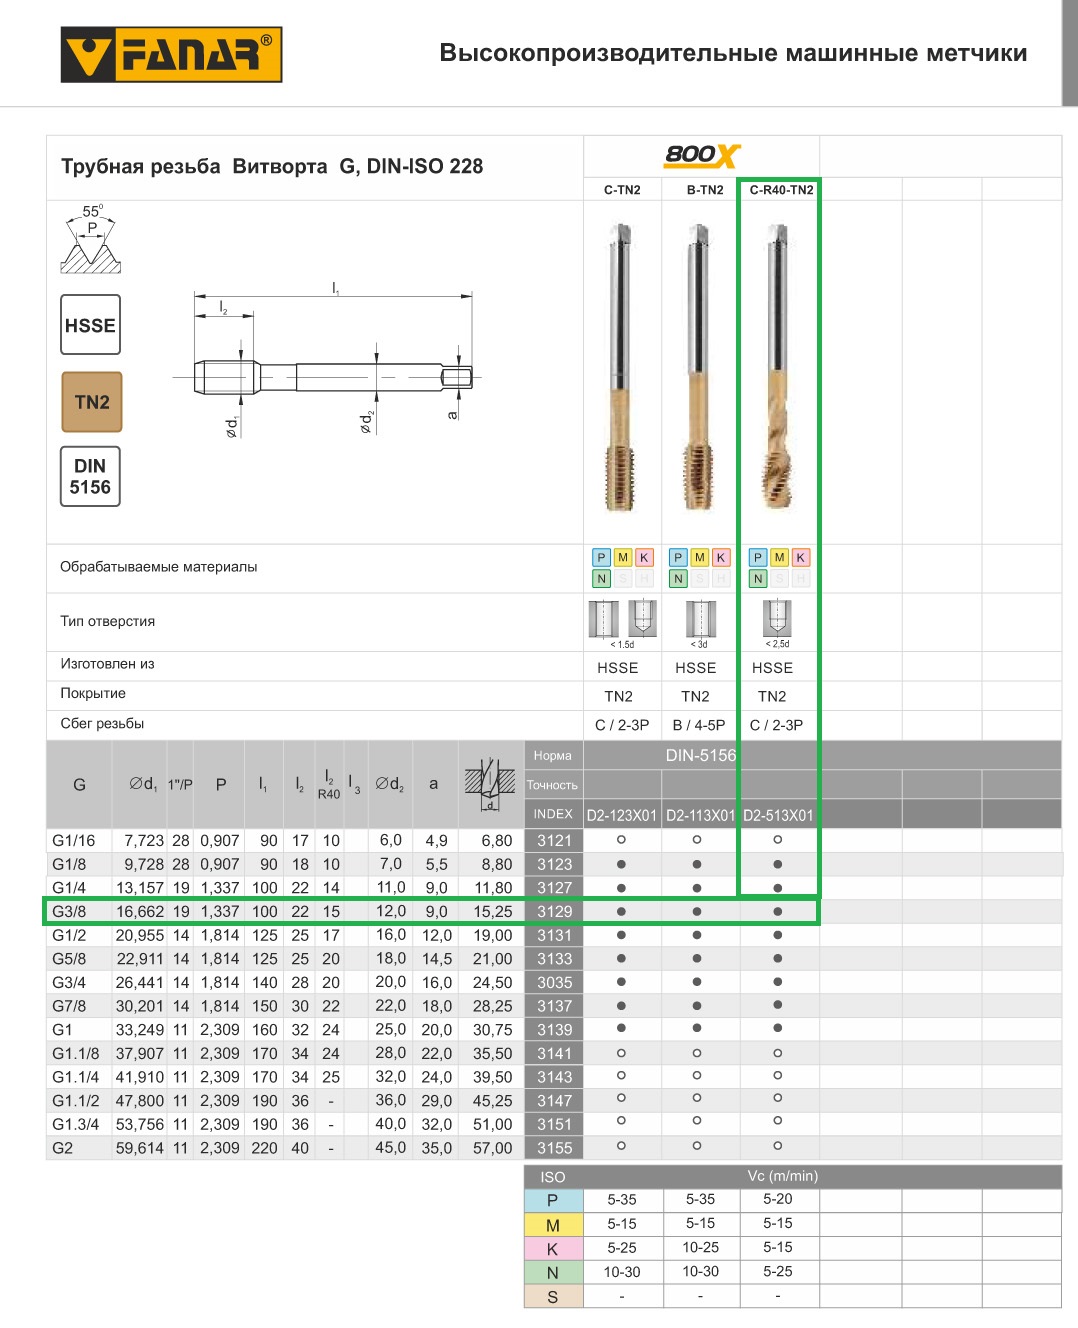The width and height of the screenshot is (1078, 1328).
Task: Select code '3155' in the G2 row
Action: click(x=554, y=1148)
